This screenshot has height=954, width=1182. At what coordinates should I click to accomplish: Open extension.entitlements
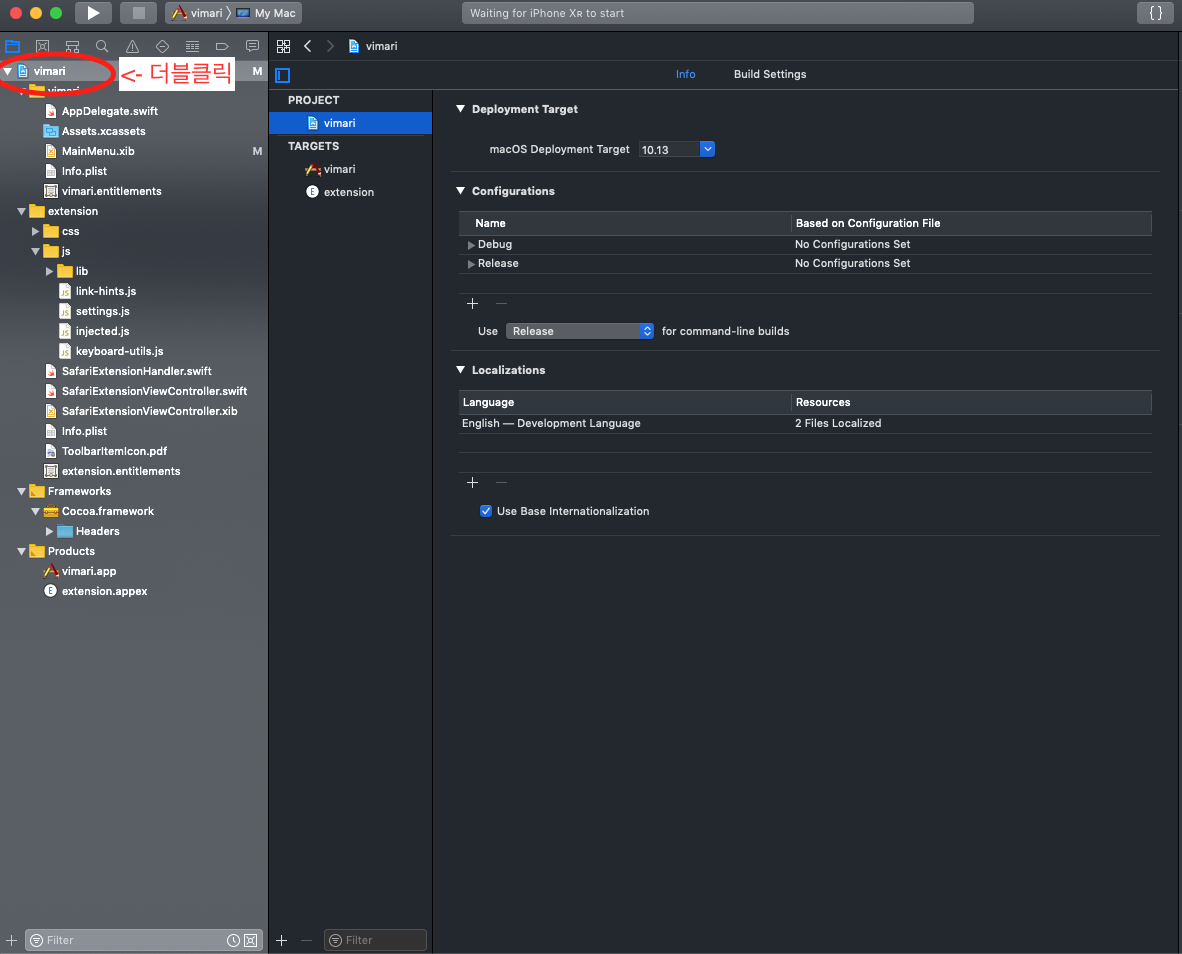tap(121, 471)
